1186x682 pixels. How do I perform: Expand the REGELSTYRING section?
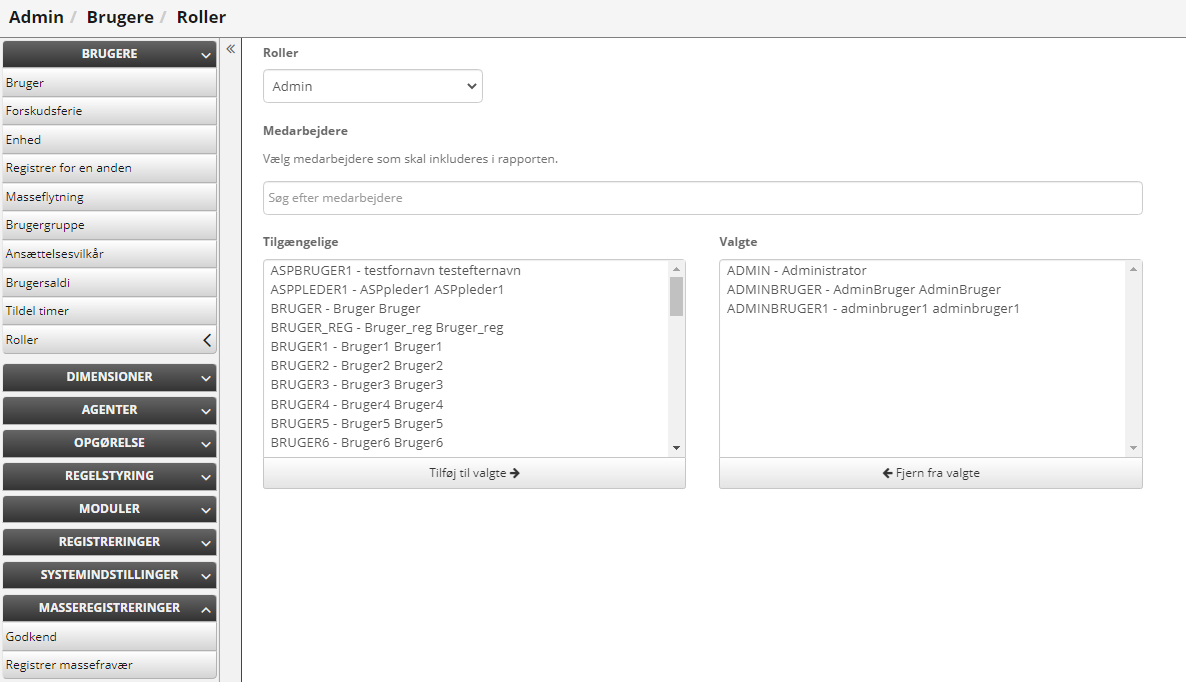[x=109, y=476]
